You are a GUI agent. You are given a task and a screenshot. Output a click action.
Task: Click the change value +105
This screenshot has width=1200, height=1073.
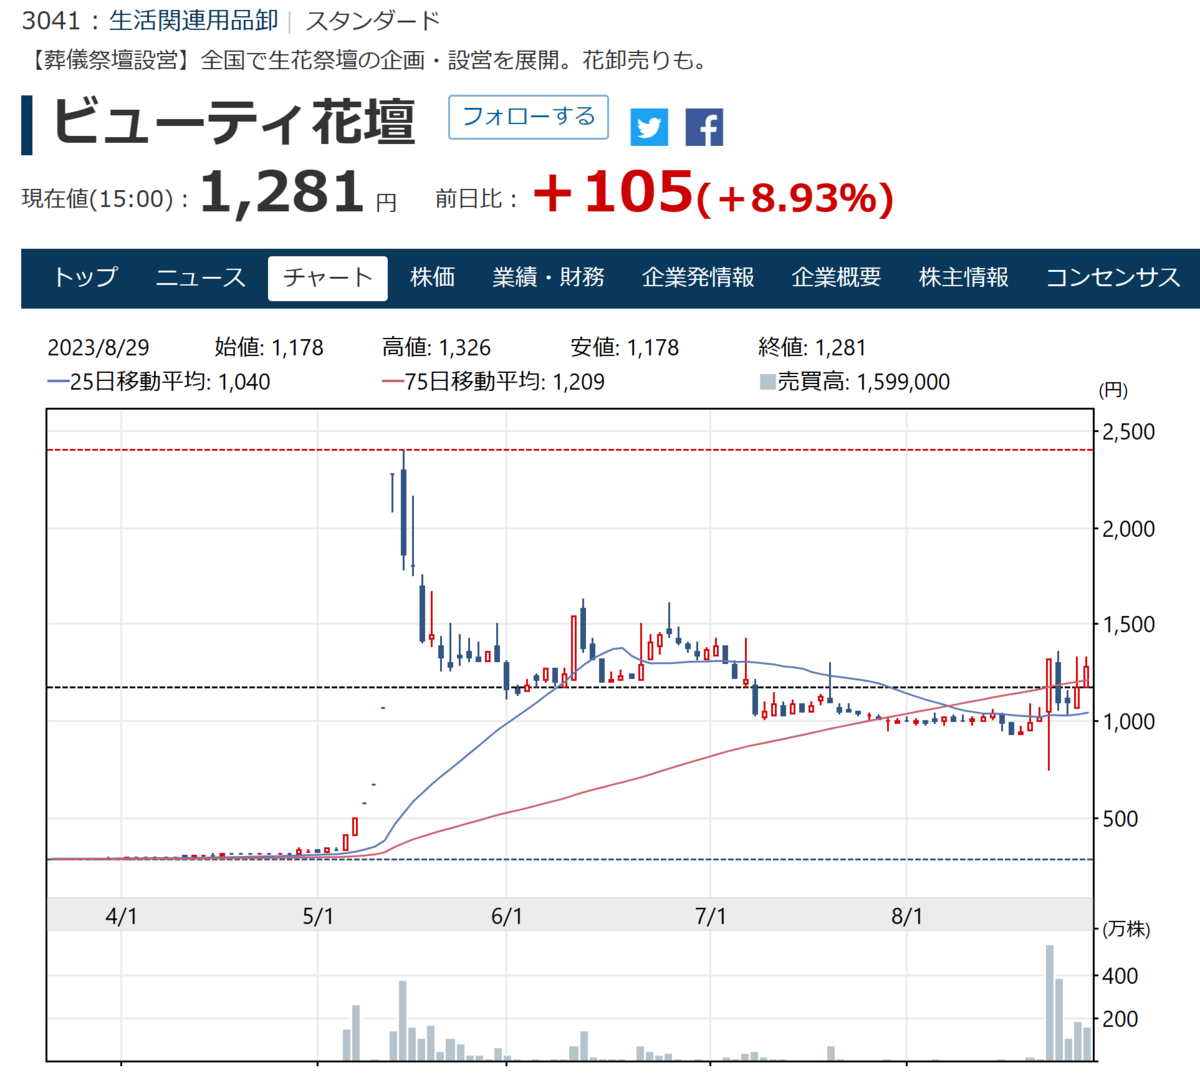613,191
